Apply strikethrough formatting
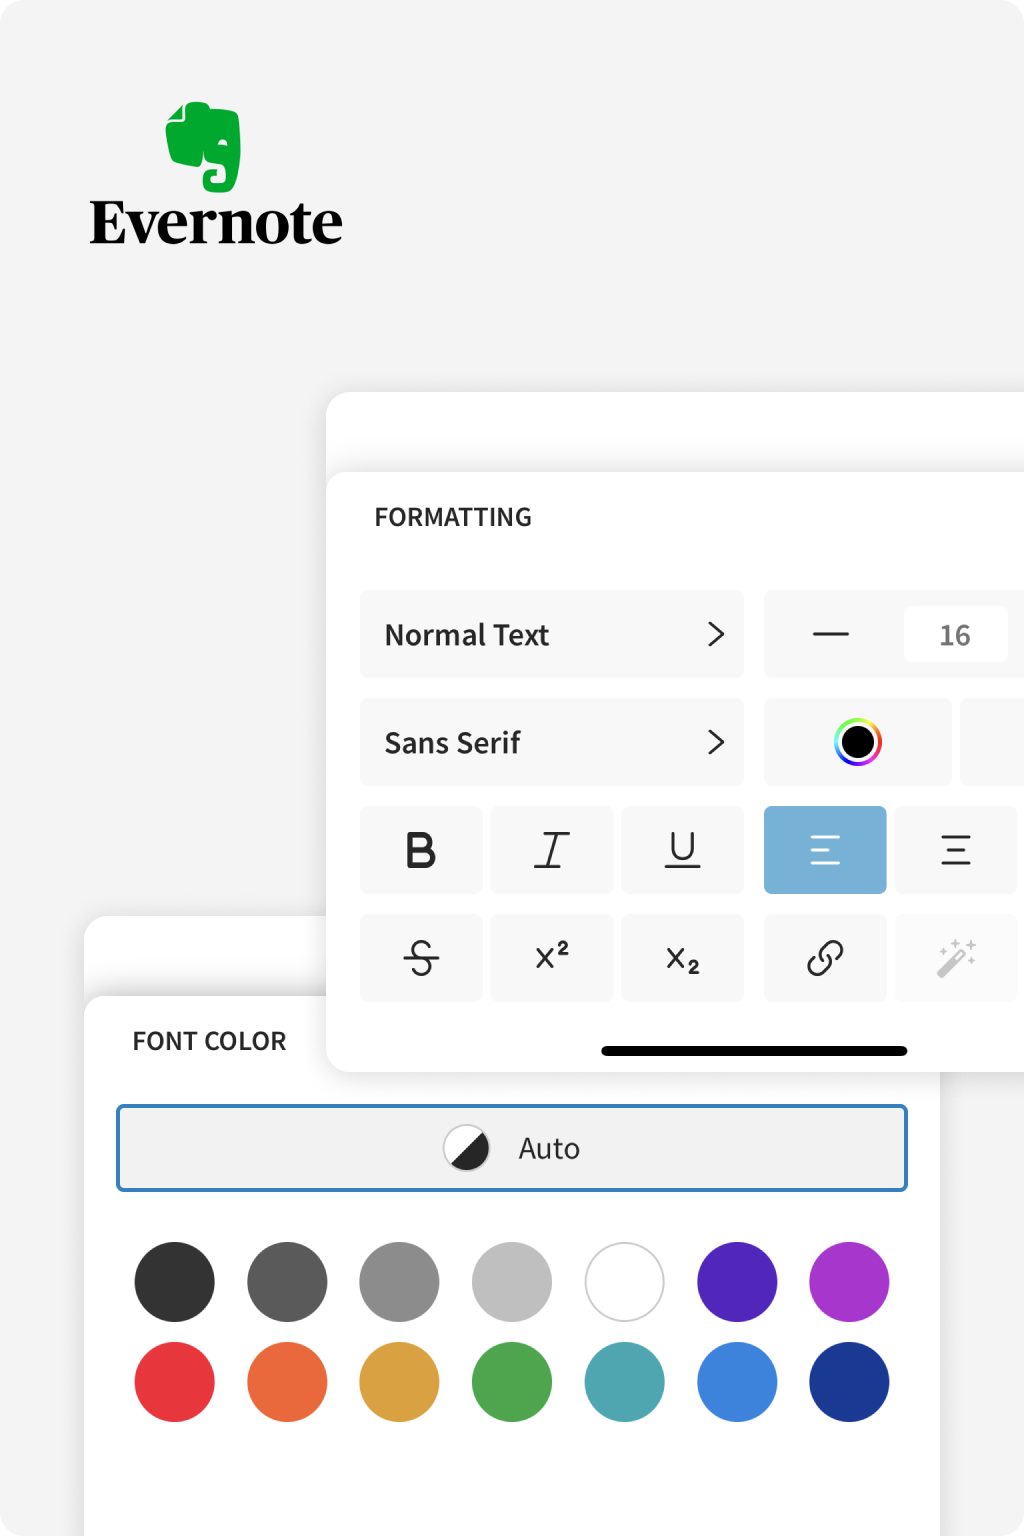Screen dimensions: 1024x1536 (x=421, y=958)
